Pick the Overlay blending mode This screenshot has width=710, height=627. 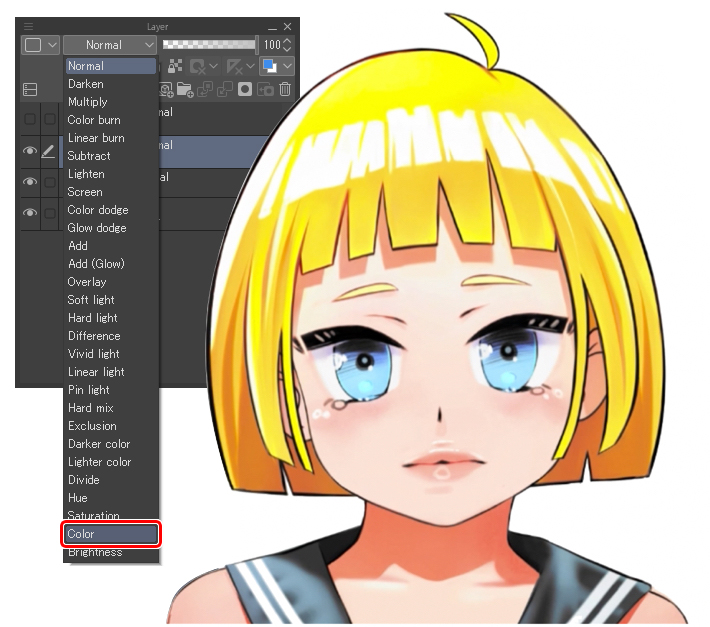[x=87, y=282]
